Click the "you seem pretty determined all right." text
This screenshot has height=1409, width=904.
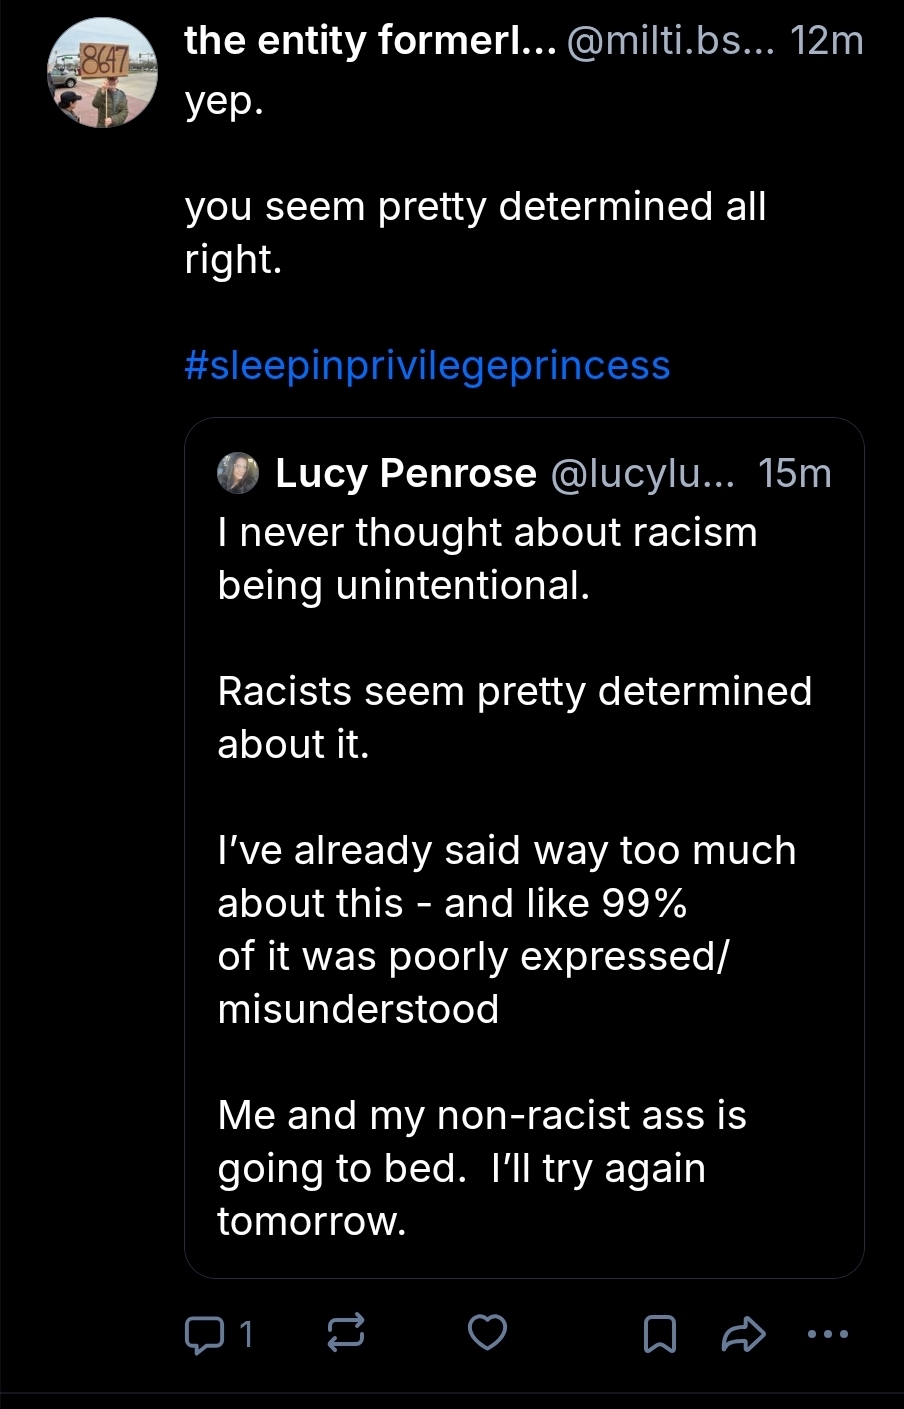click(x=475, y=232)
